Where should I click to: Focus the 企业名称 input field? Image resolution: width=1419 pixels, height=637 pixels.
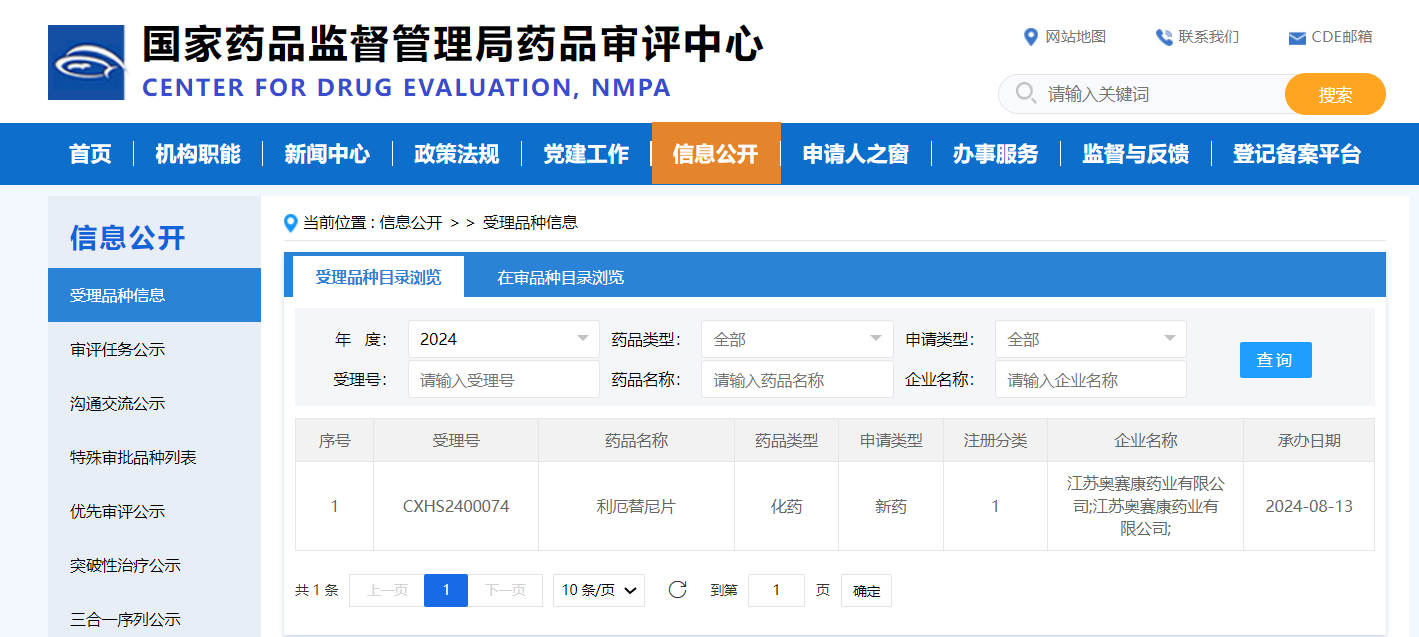[x=1090, y=380]
